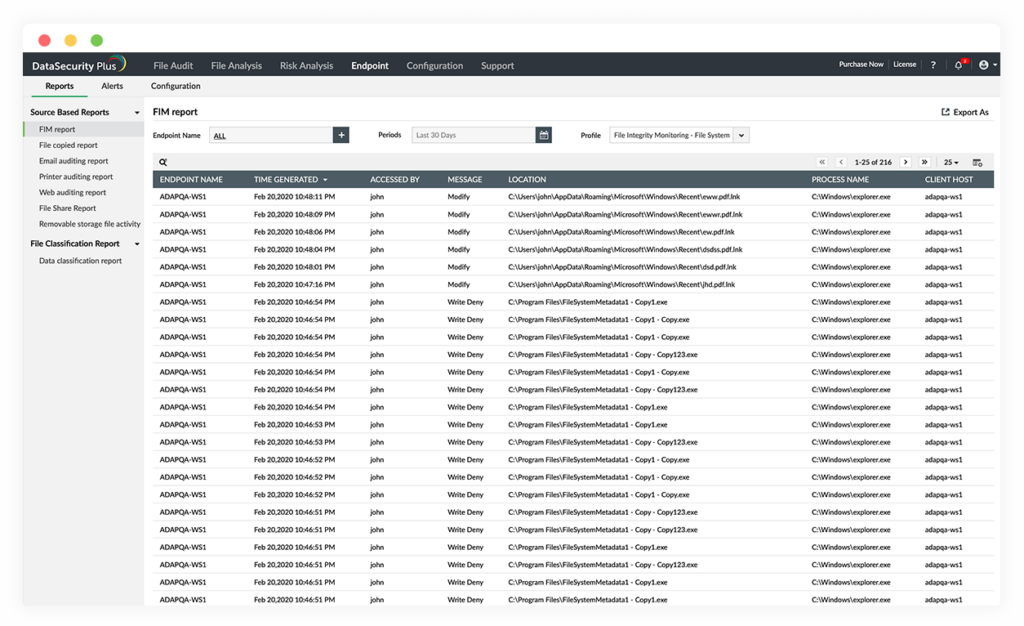Screen dimensions: 1024x626
Task: Click the Purchase Now button
Action: pyautogui.click(x=861, y=63)
